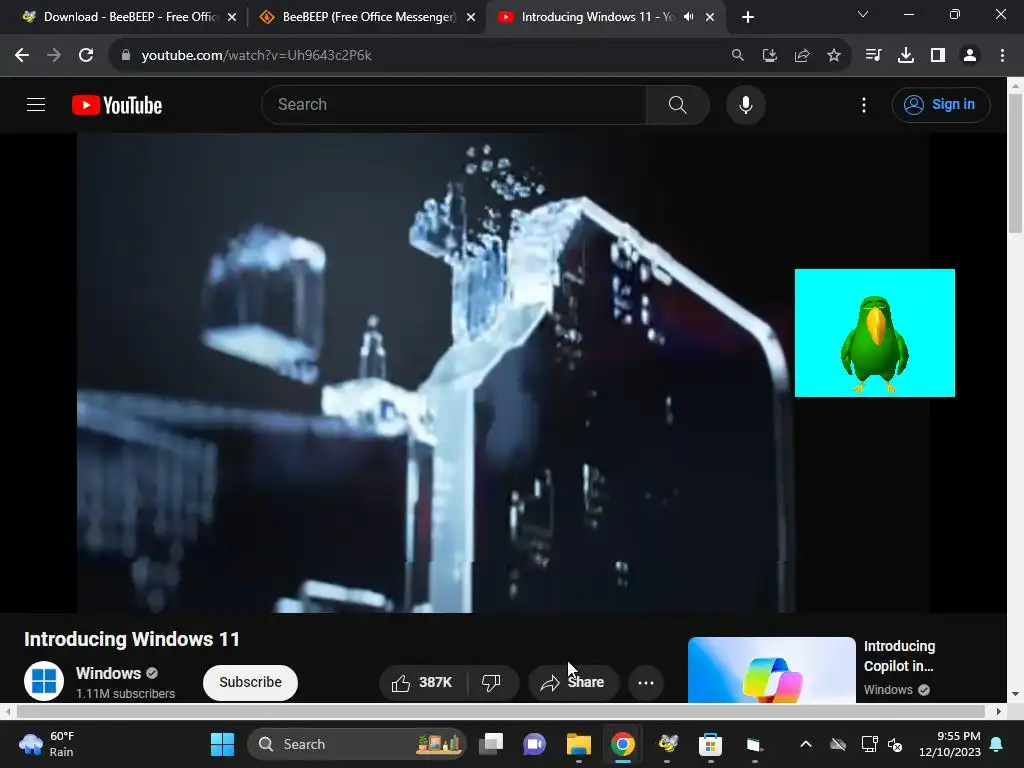Open a new browser tab
This screenshot has width=1024, height=768.
(748, 17)
